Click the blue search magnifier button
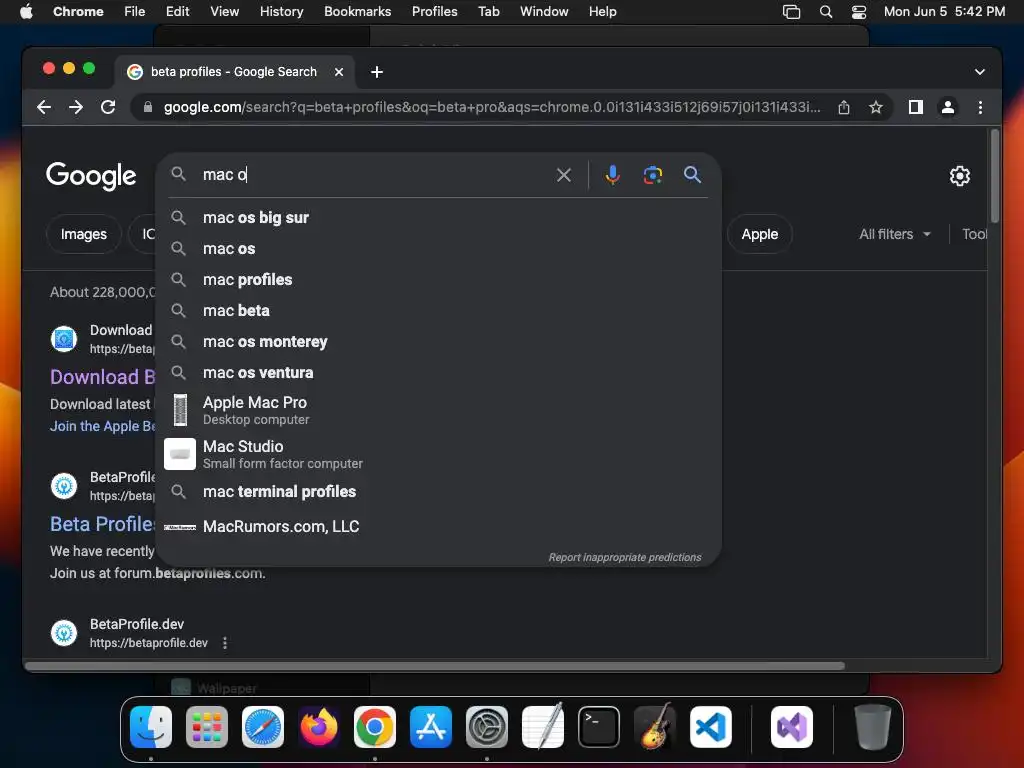 [692, 174]
